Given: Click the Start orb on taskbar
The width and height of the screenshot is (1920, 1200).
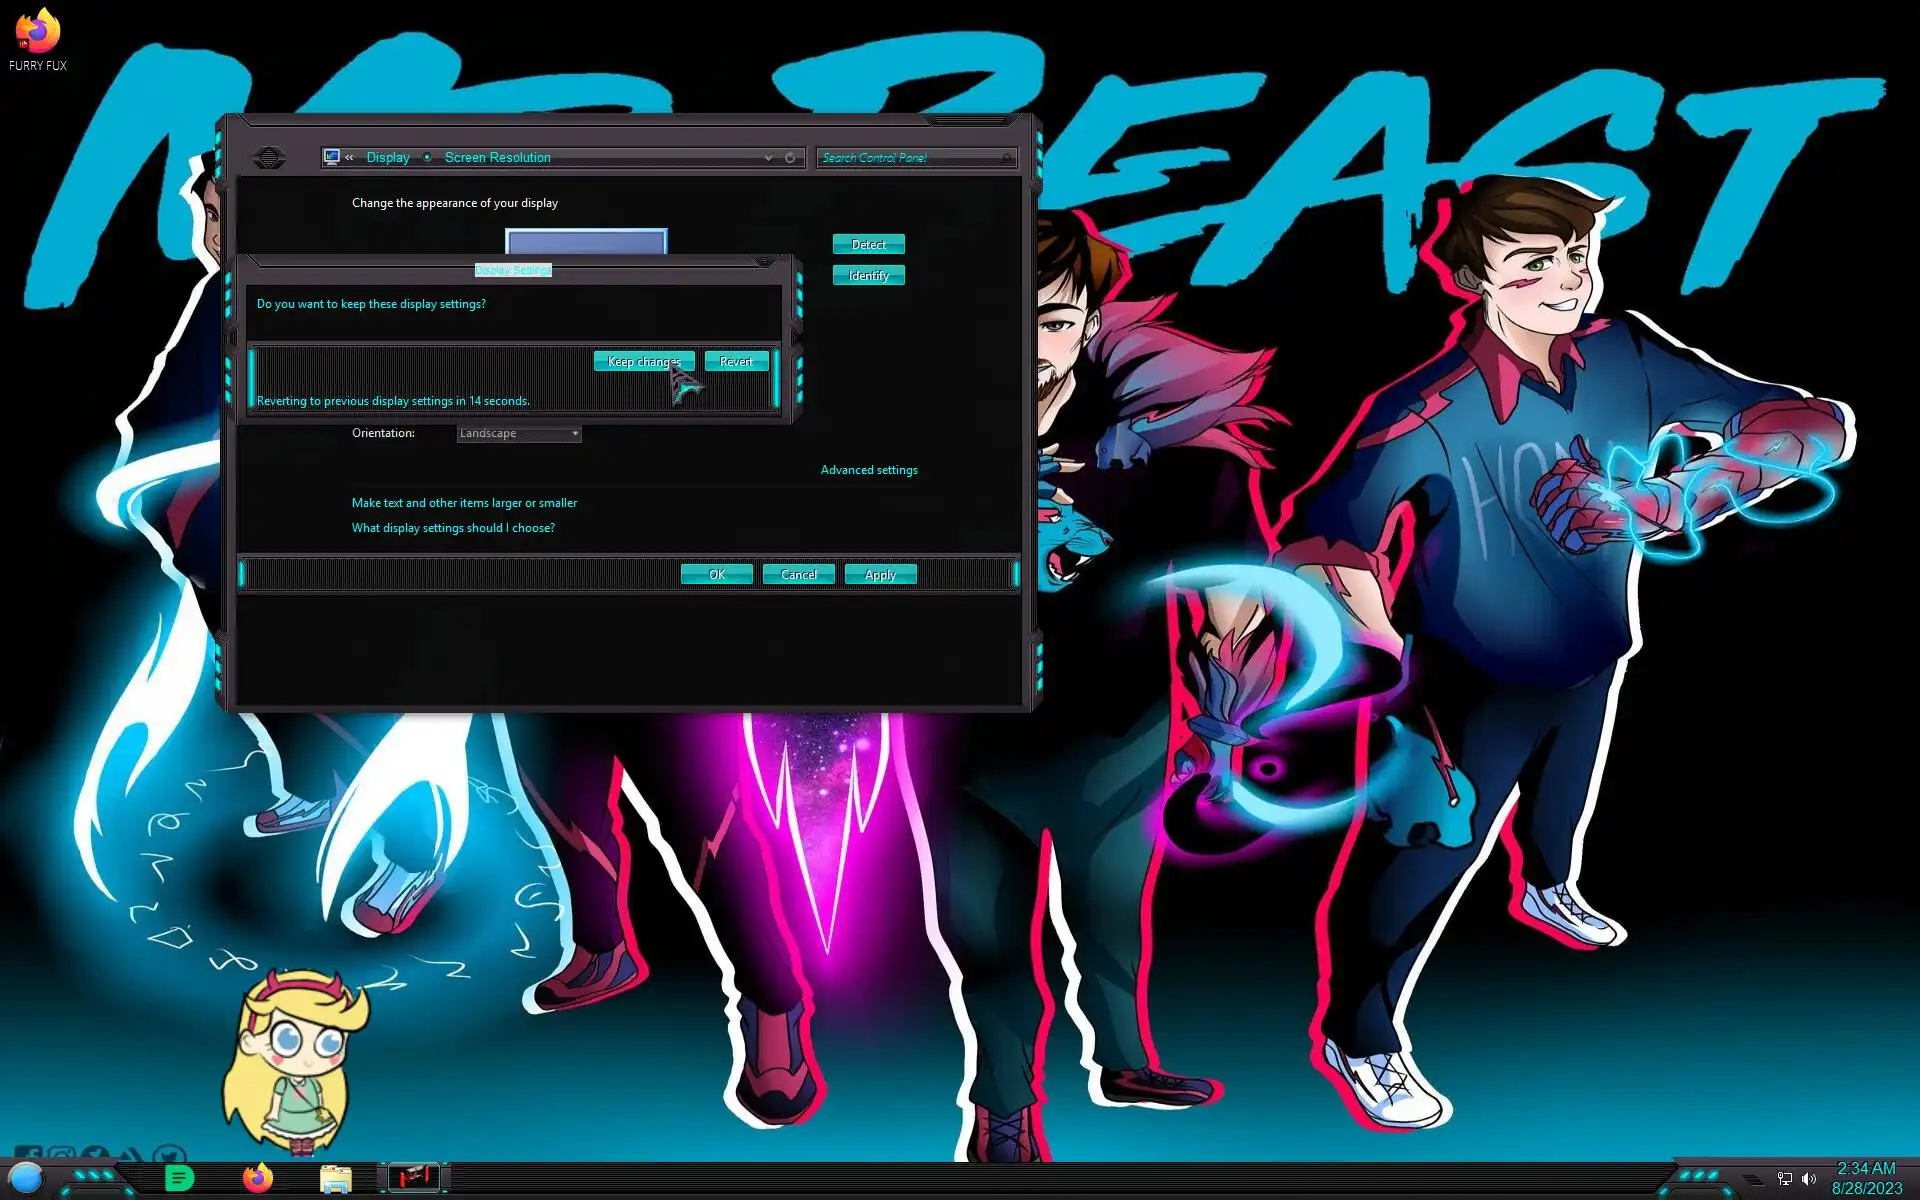Looking at the screenshot, I should (26, 1178).
